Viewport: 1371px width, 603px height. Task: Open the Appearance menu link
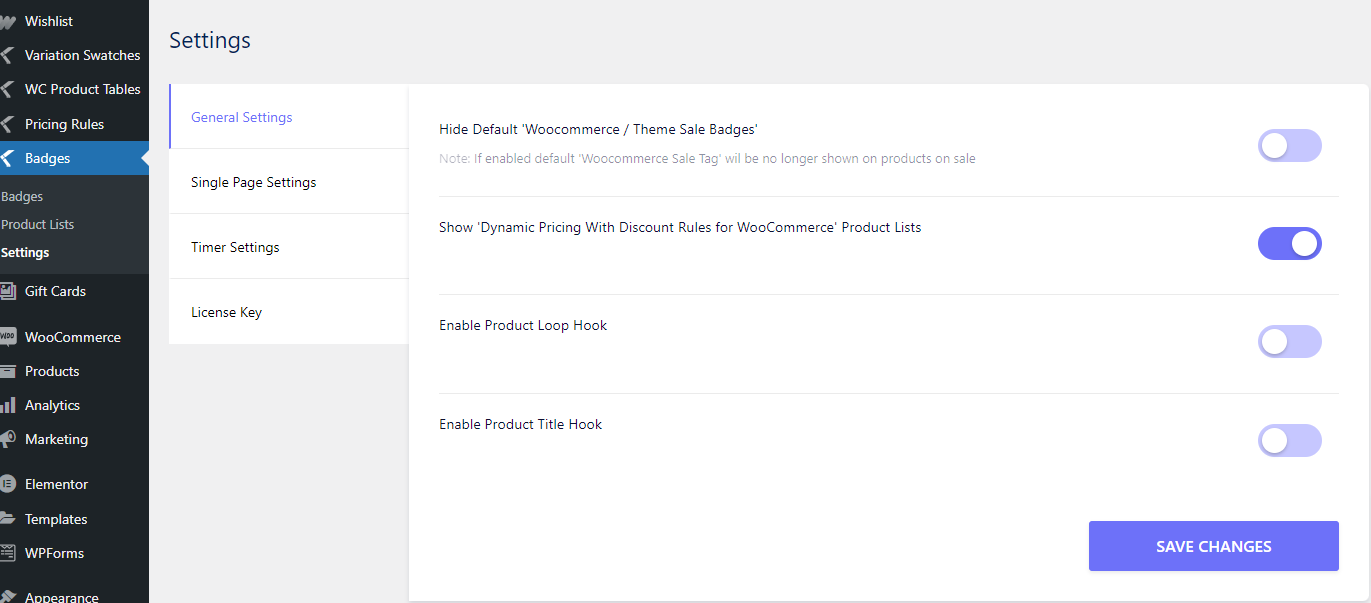point(62,597)
